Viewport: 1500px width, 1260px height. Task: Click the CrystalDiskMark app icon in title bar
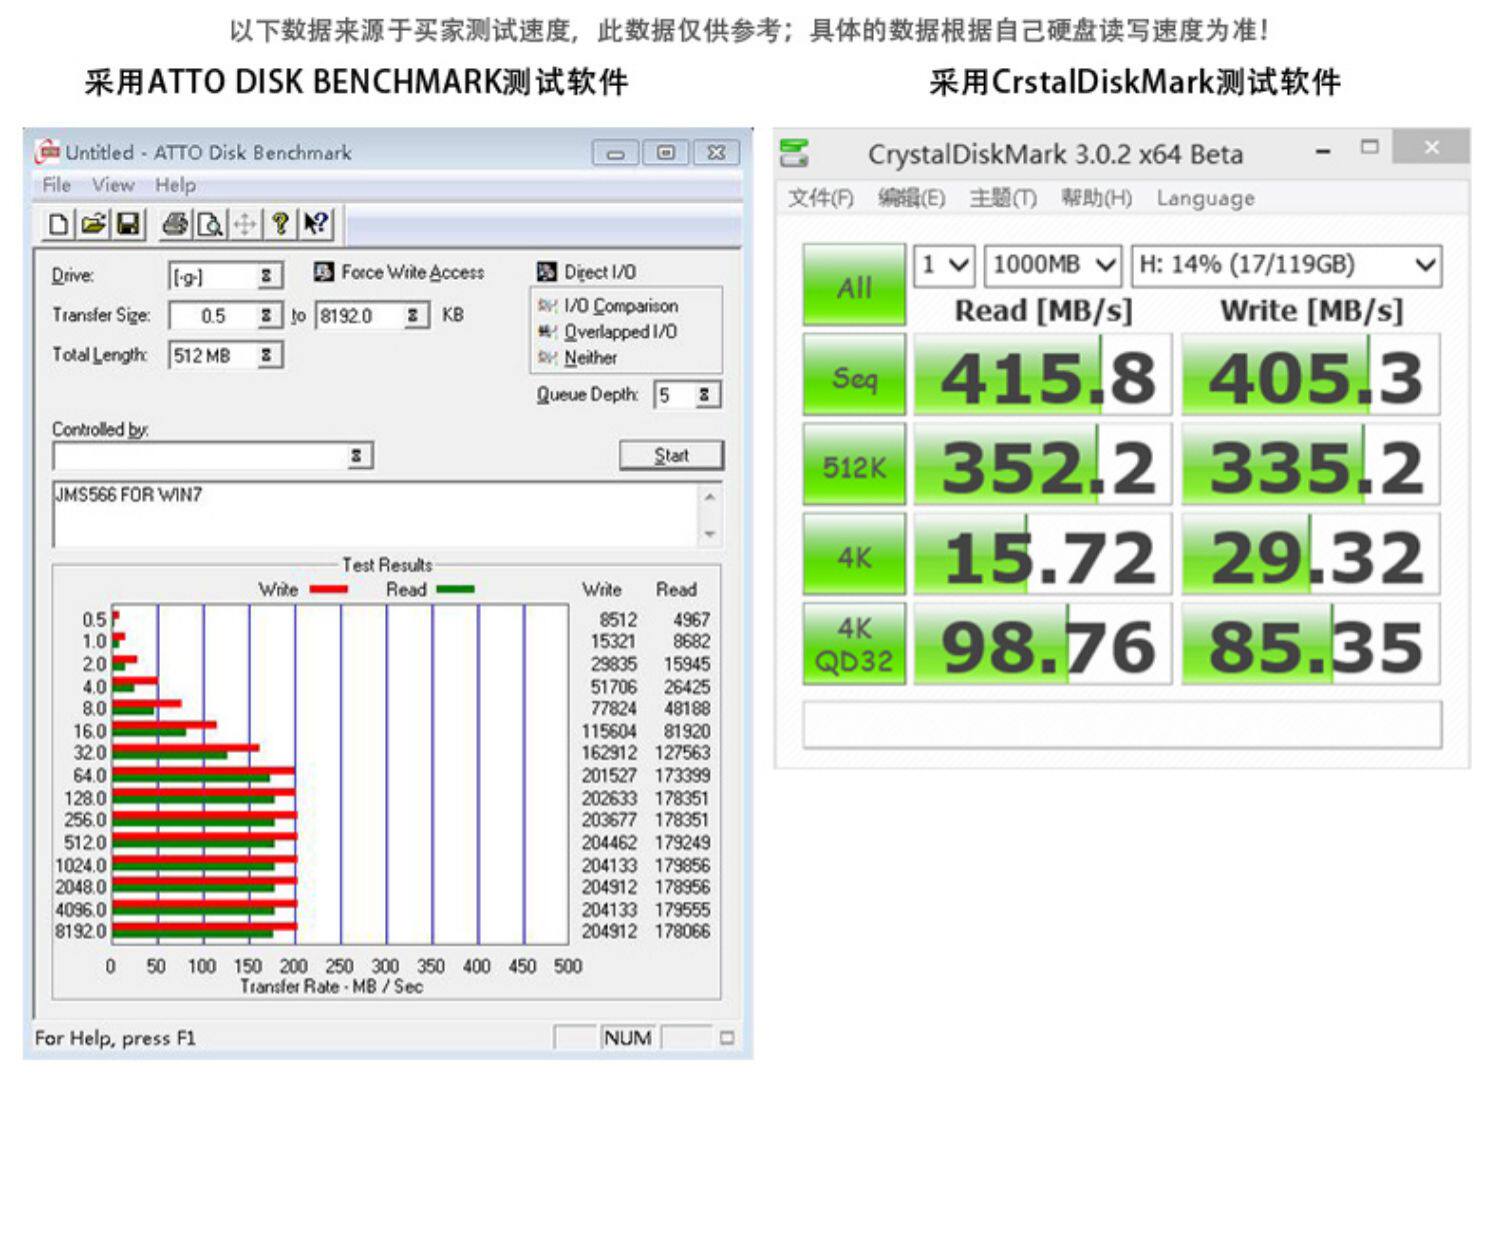point(795,154)
